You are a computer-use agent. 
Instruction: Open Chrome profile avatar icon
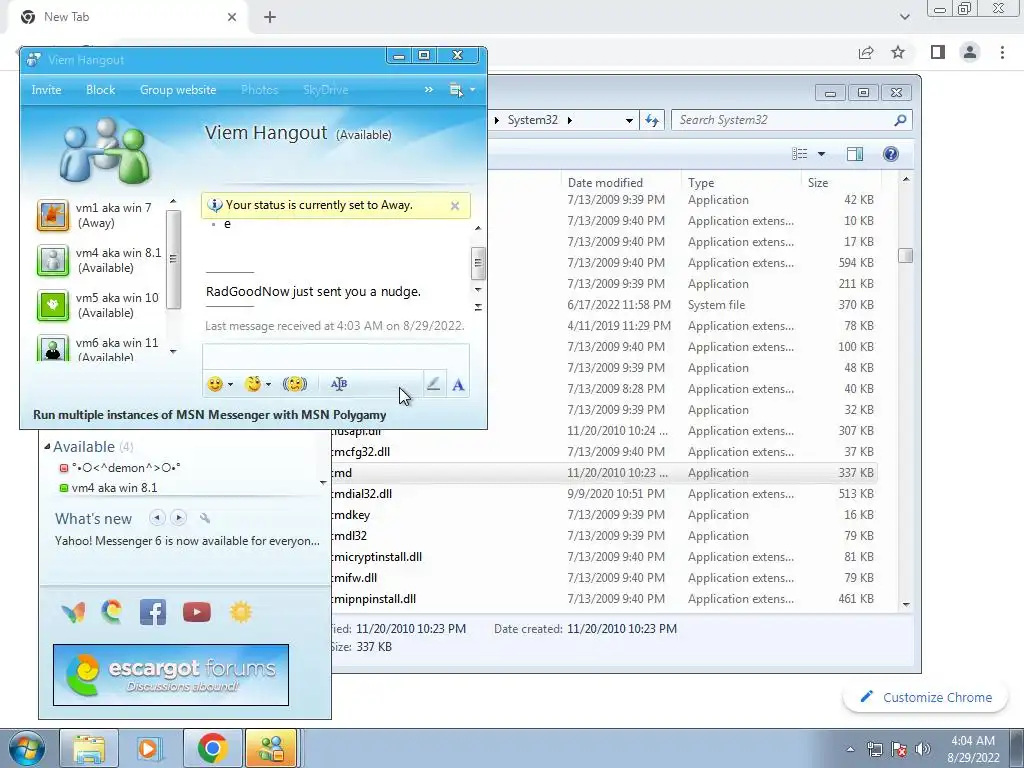coord(970,52)
